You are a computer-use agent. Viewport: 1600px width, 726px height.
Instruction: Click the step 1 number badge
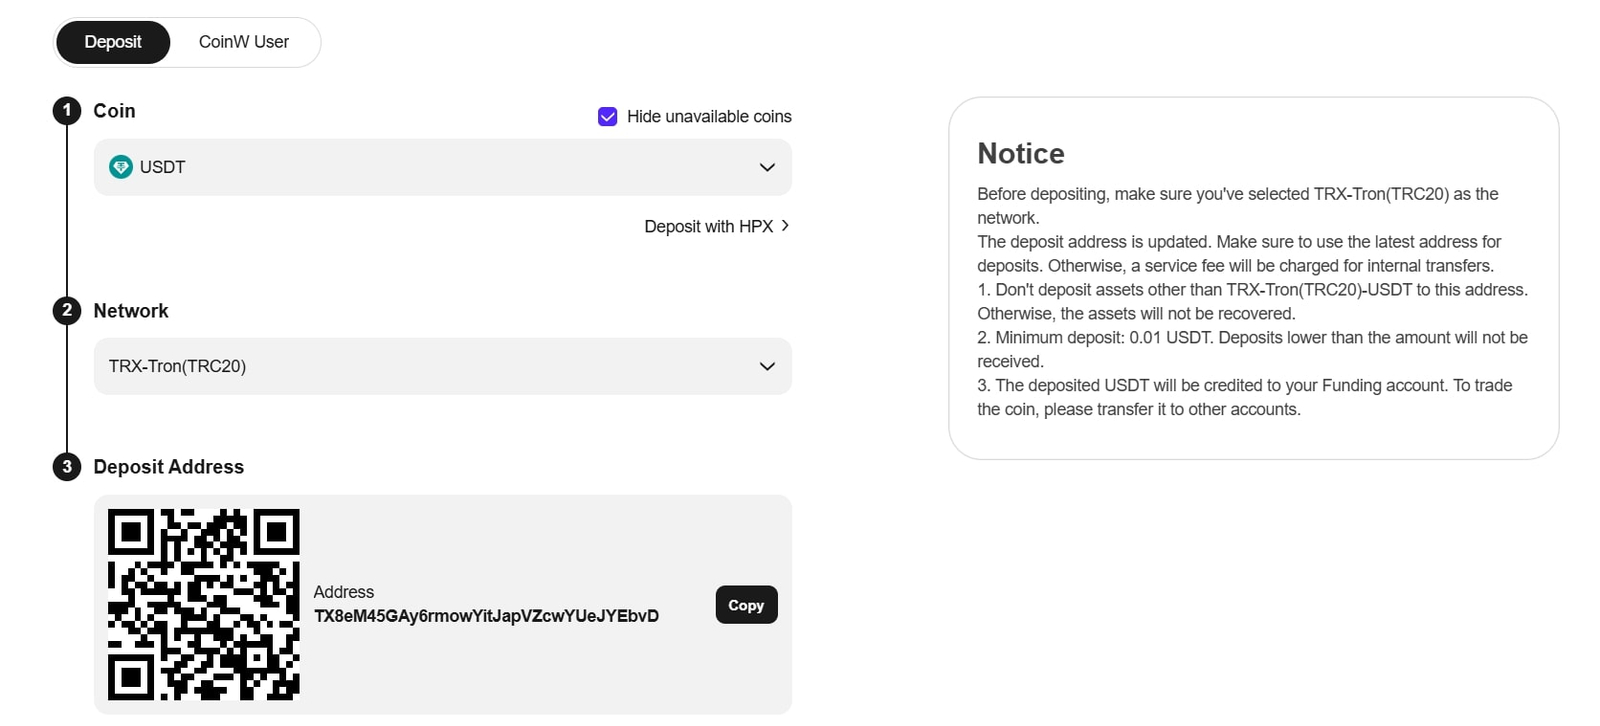coord(67,110)
